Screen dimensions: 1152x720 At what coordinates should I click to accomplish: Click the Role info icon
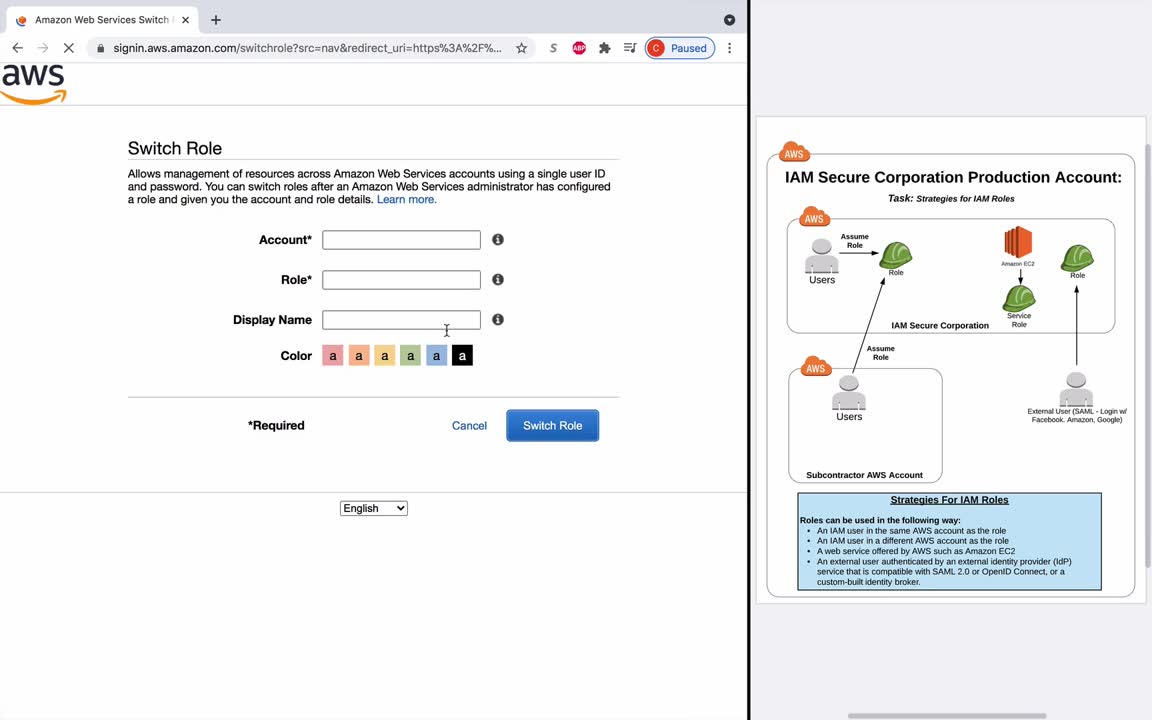click(x=498, y=279)
